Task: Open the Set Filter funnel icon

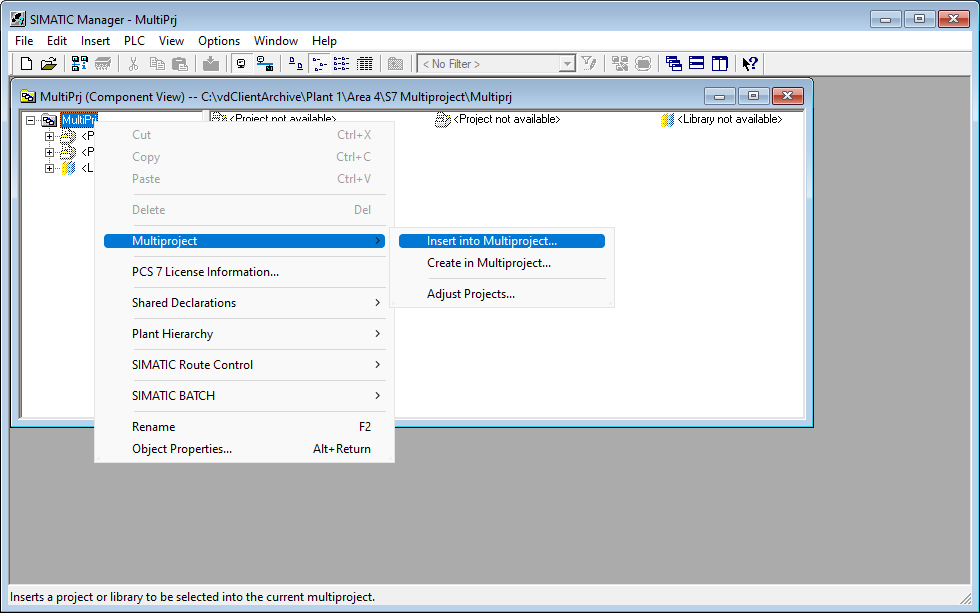Action: [589, 63]
